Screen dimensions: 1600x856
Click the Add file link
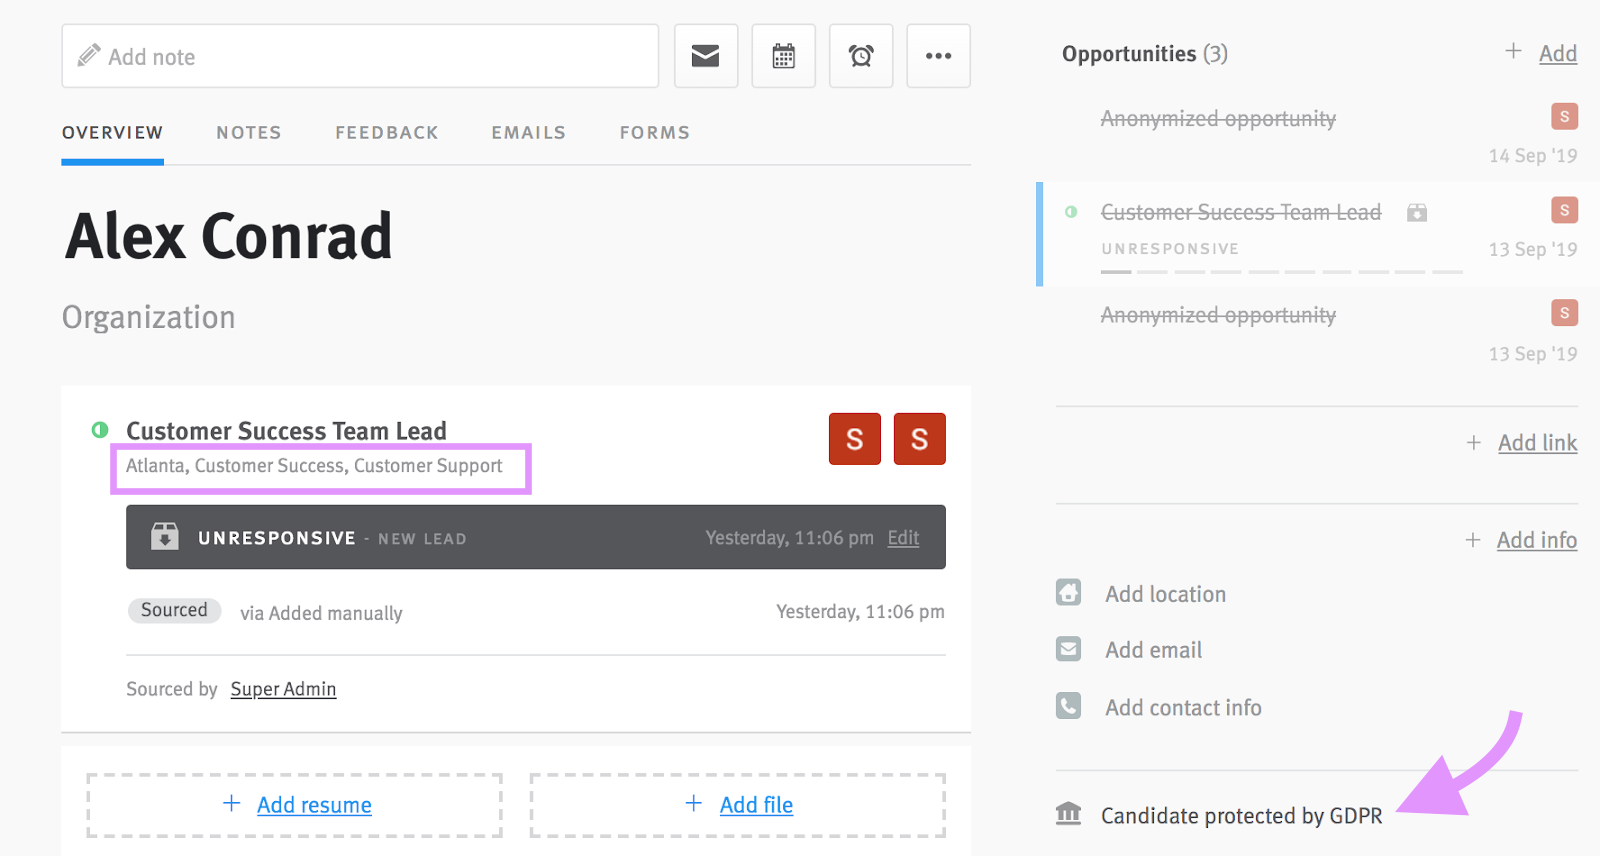[x=756, y=805]
